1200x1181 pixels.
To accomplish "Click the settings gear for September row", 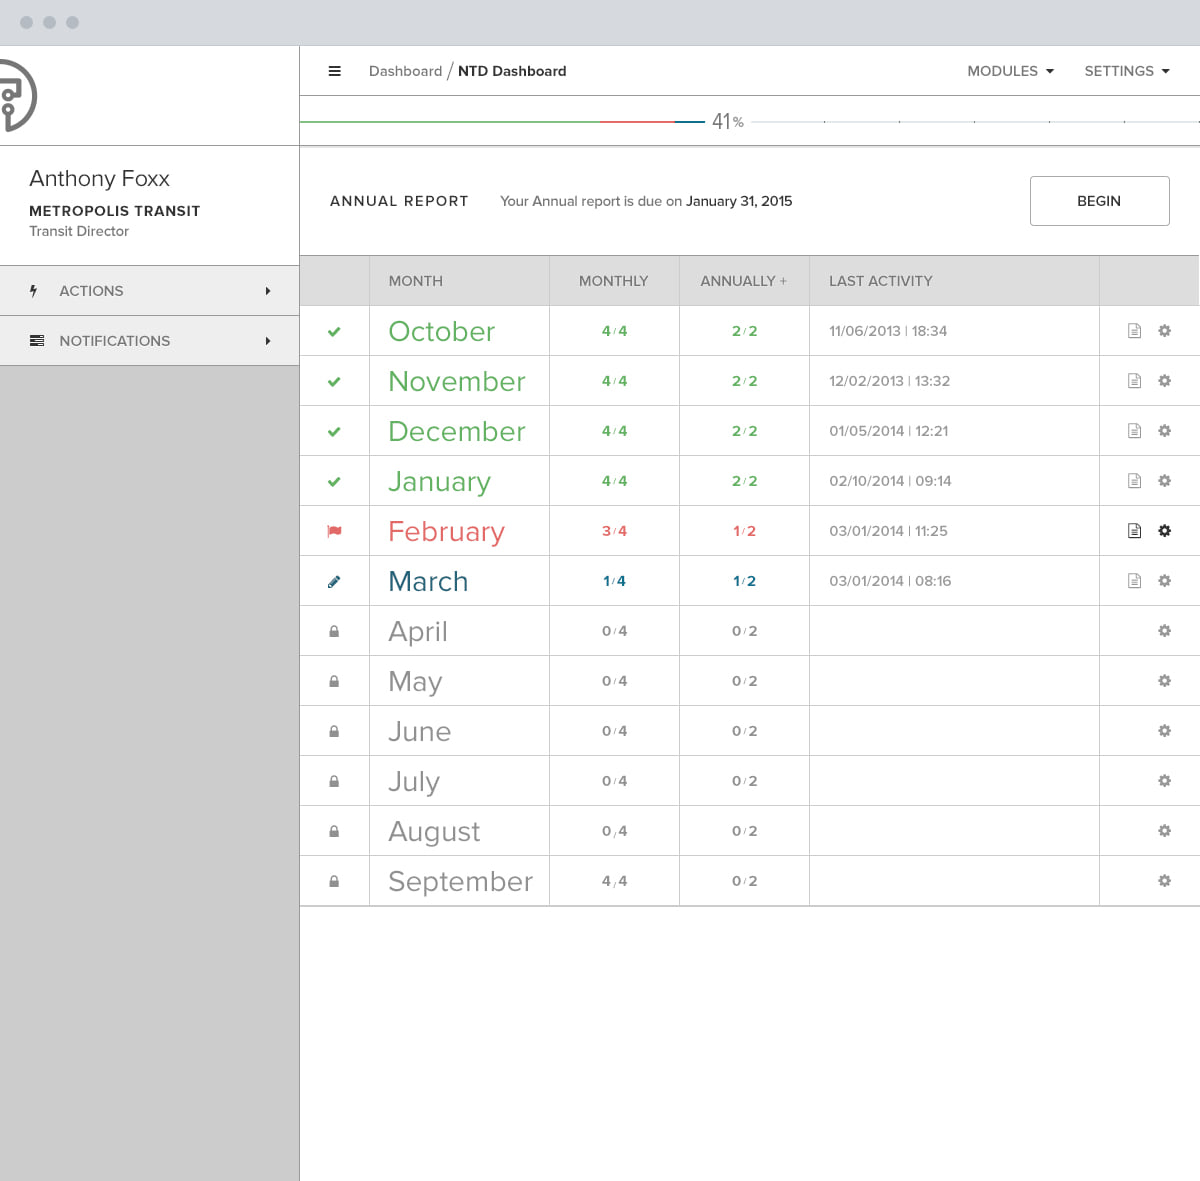I will click(1164, 881).
